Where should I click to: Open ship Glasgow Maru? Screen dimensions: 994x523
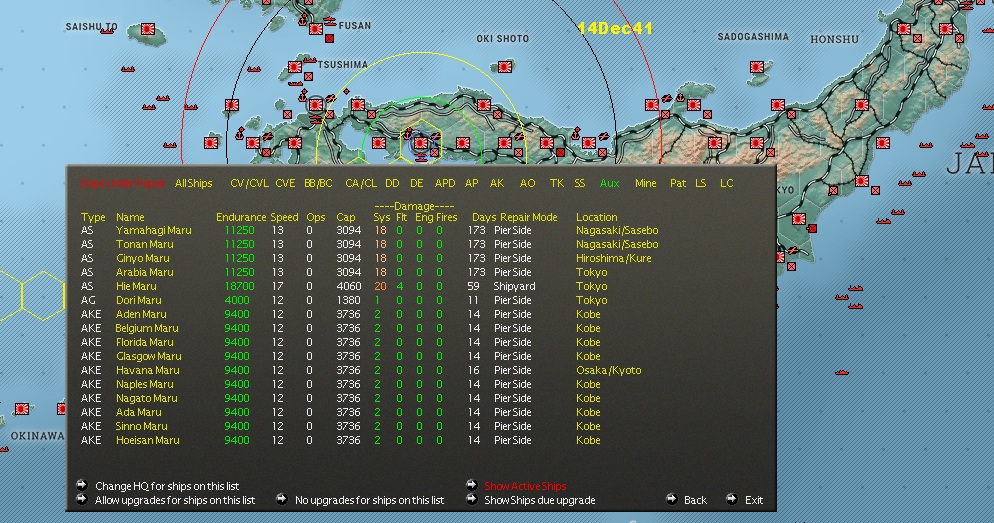(x=148, y=356)
